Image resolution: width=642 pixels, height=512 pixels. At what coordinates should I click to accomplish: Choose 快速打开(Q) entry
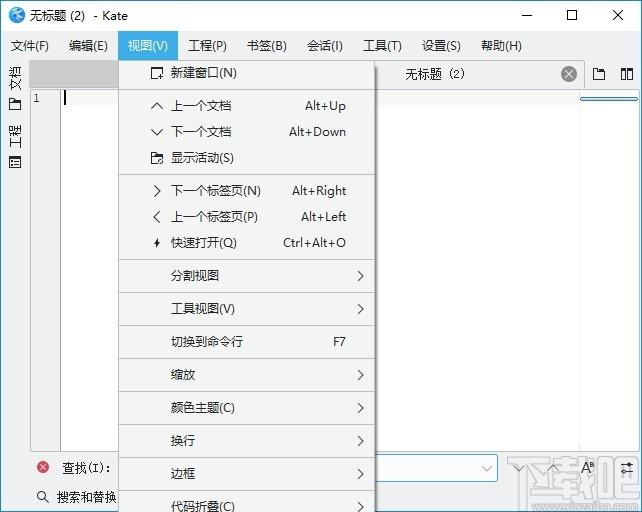246,243
